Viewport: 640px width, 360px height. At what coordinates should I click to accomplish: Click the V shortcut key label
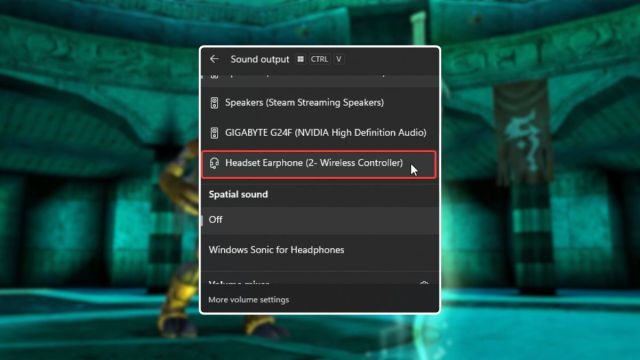coord(339,59)
